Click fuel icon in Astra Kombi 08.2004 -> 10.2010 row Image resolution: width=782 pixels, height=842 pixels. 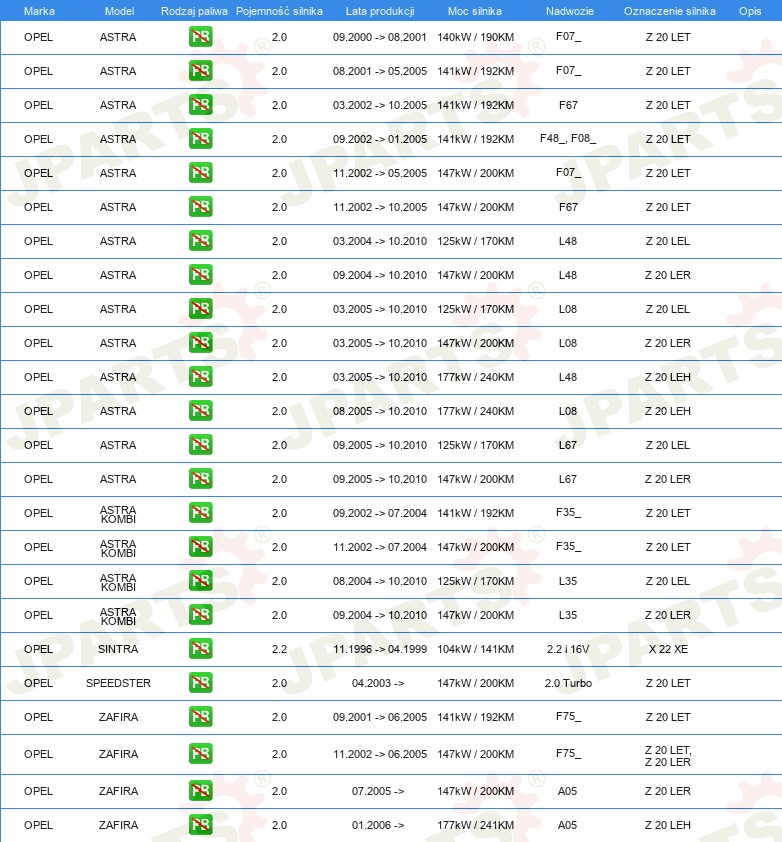(x=200, y=581)
